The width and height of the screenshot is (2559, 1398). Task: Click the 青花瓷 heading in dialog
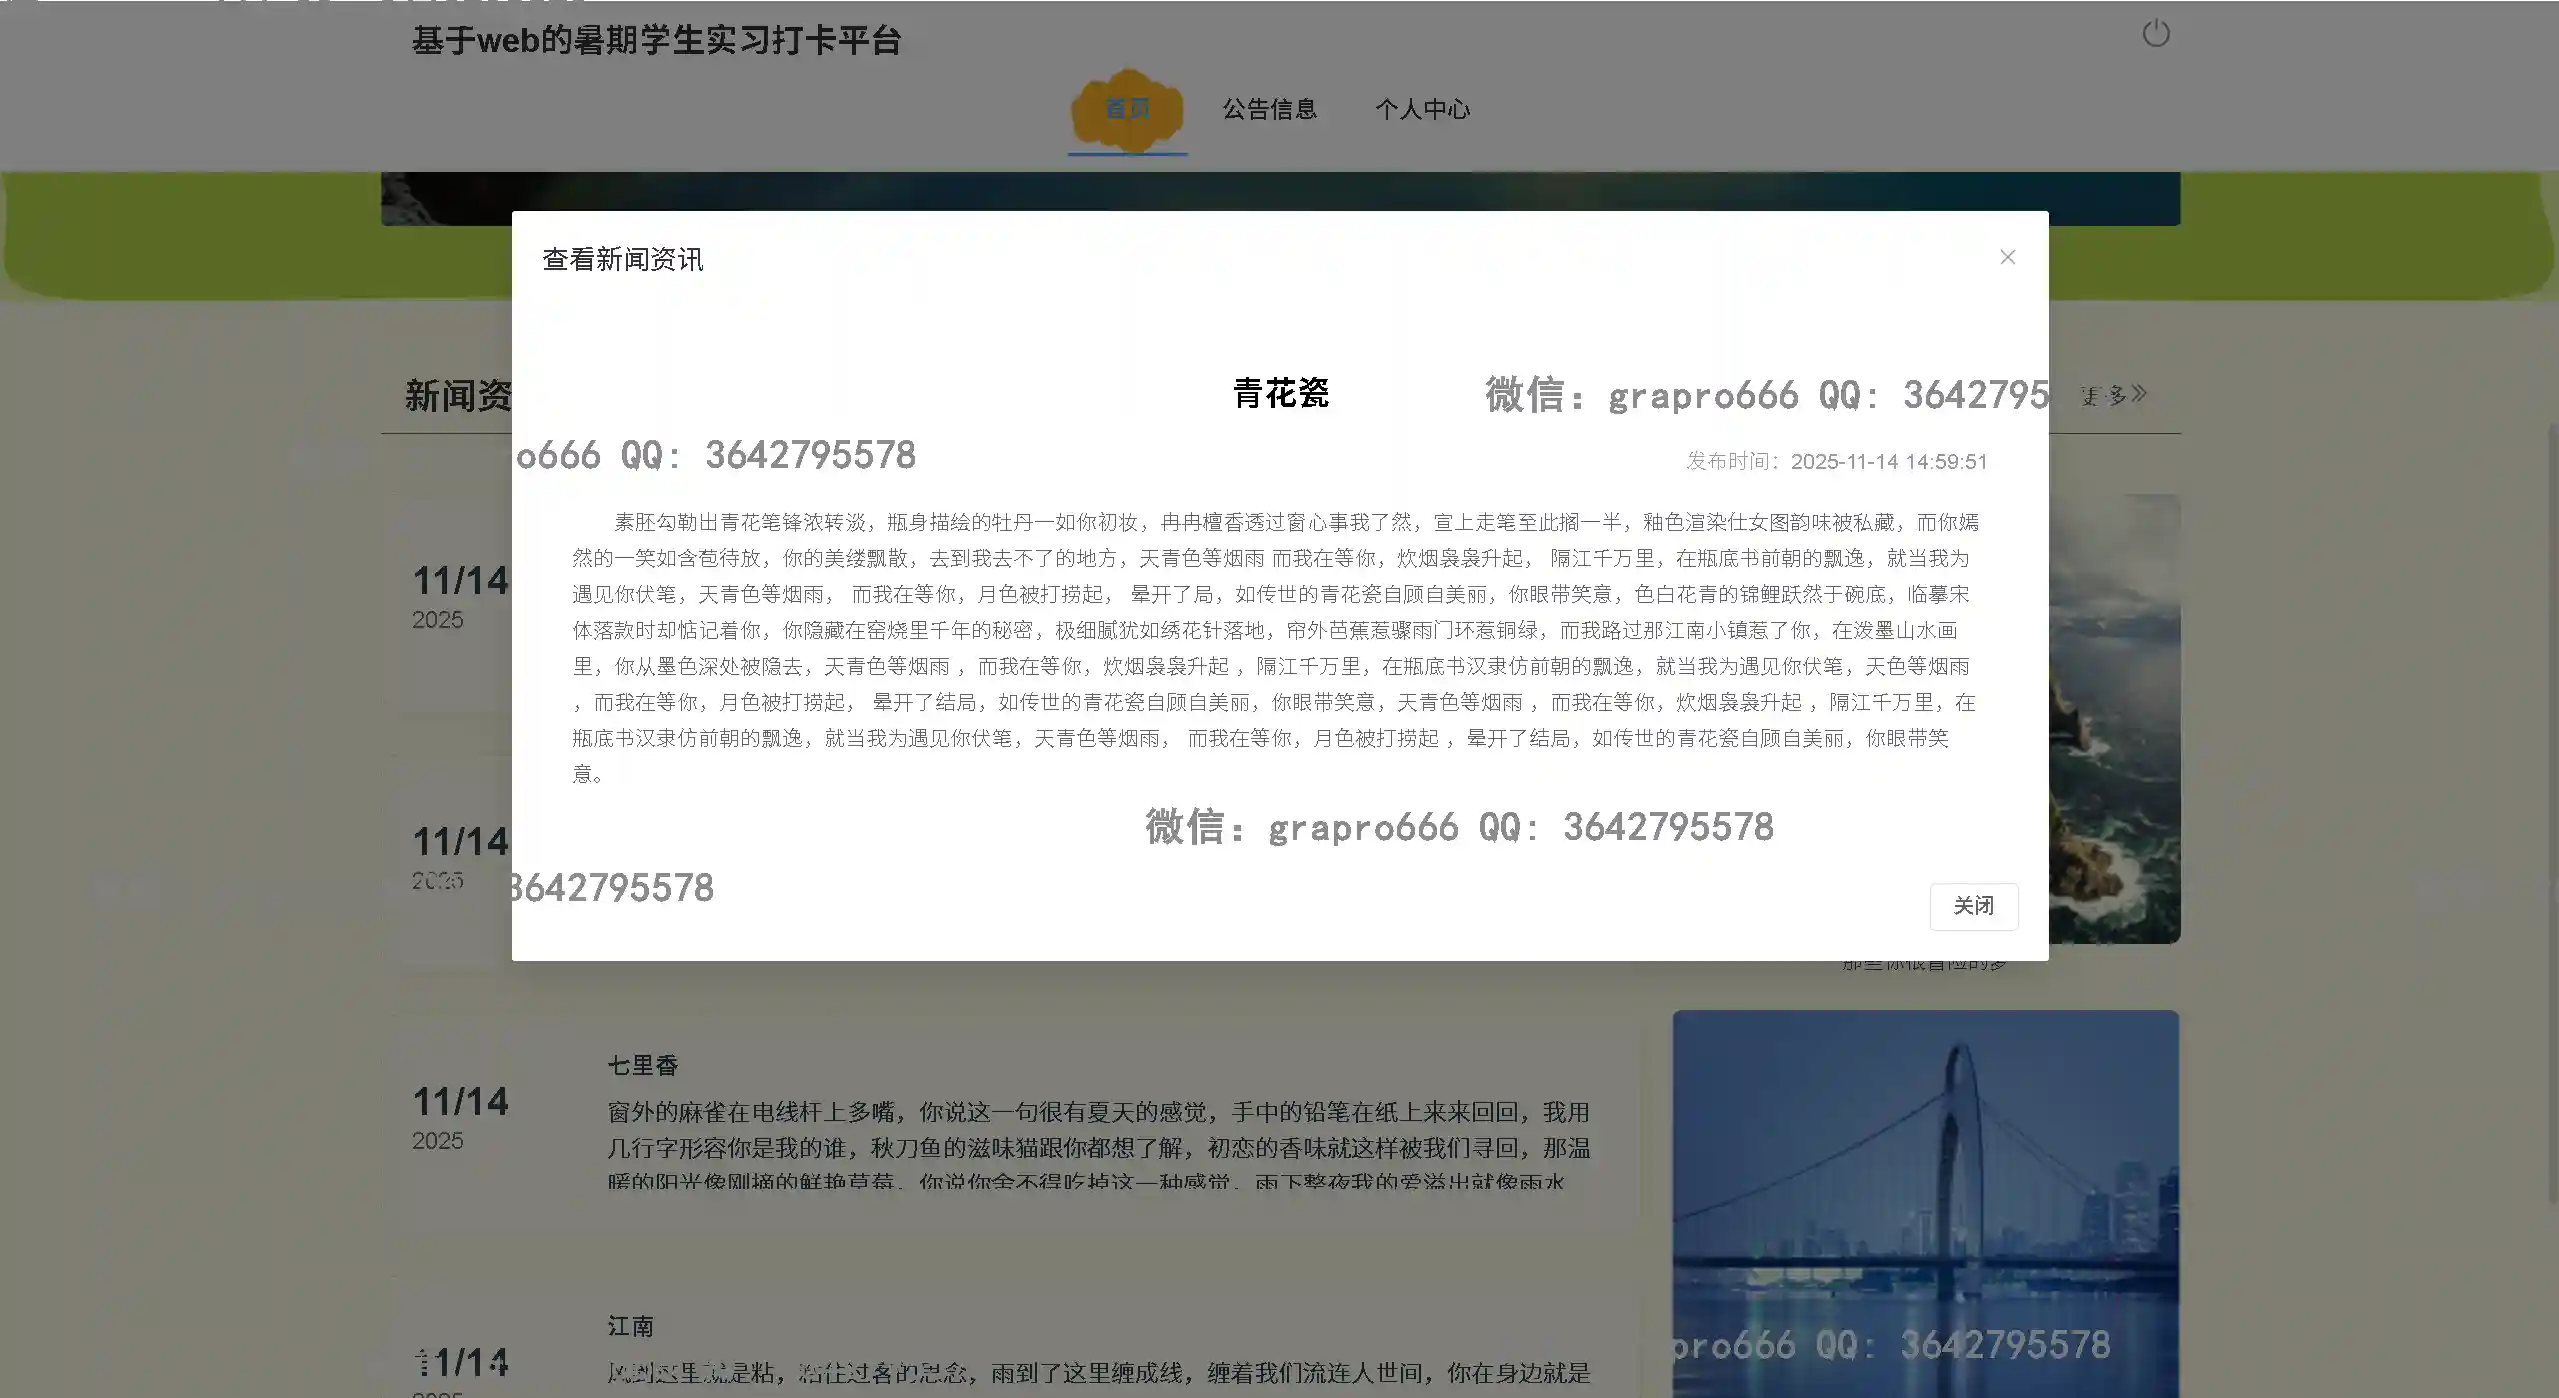(x=1280, y=393)
